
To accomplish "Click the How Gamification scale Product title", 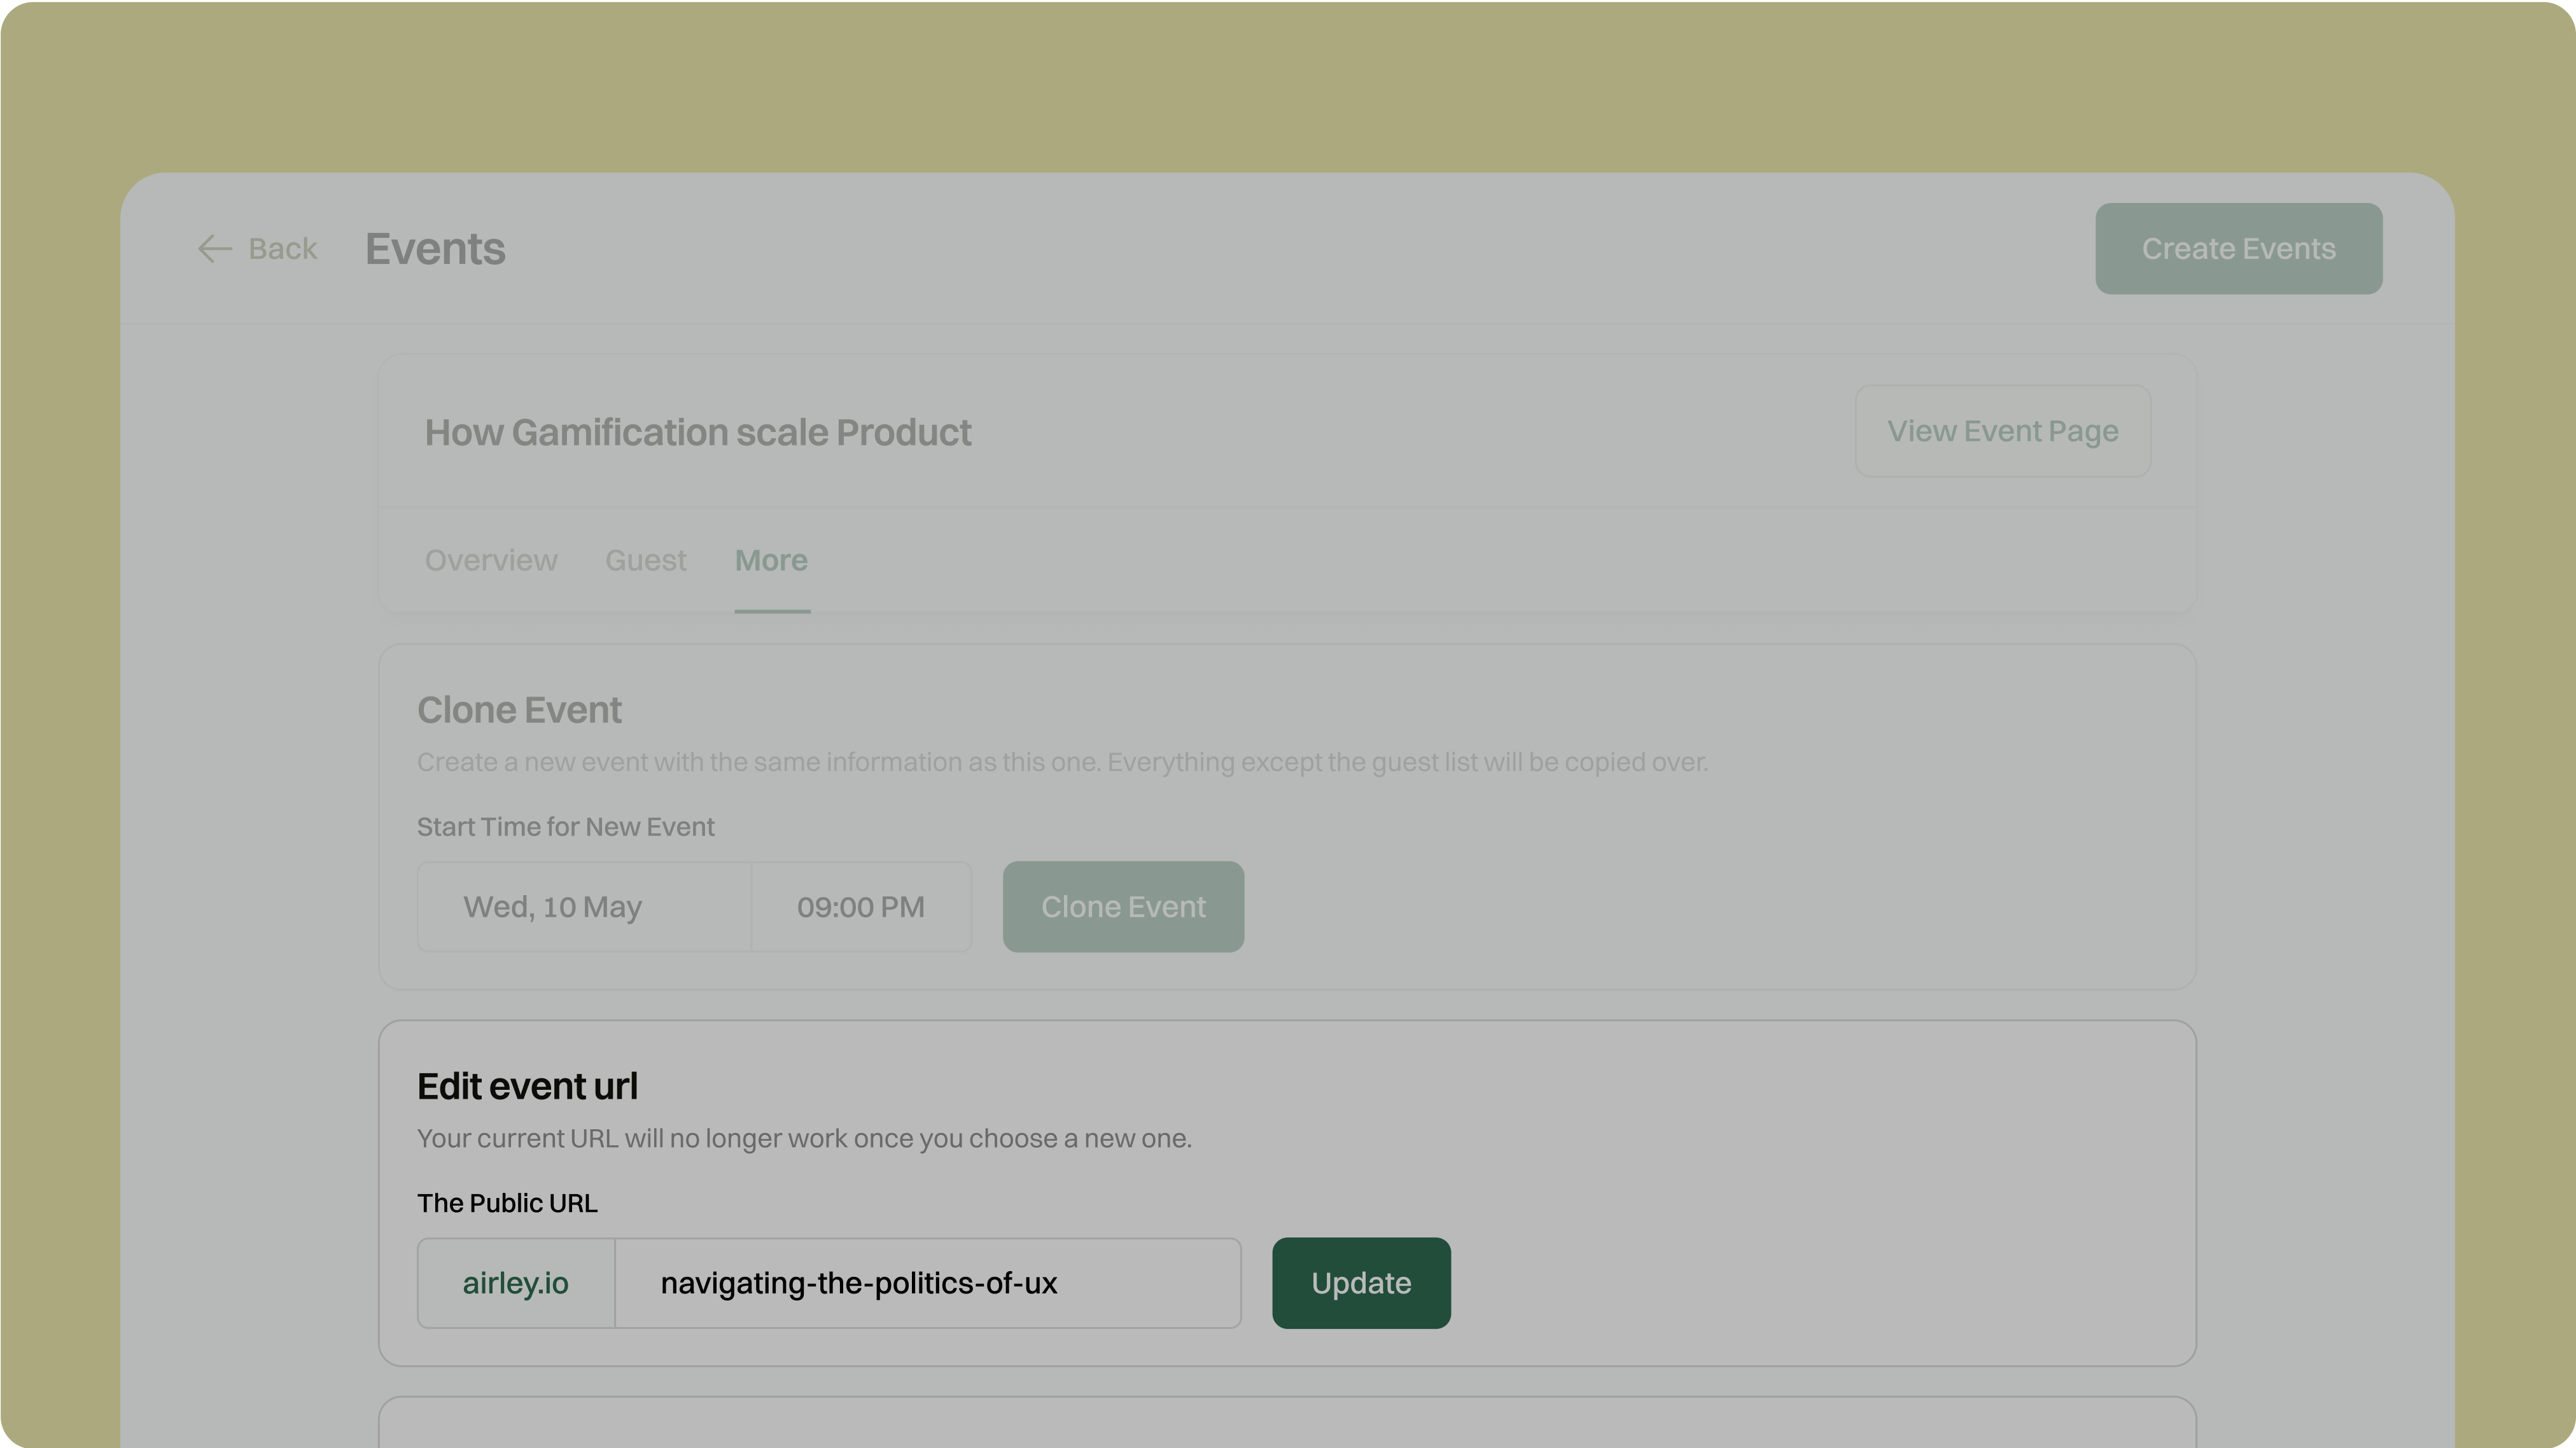I will coord(698,432).
